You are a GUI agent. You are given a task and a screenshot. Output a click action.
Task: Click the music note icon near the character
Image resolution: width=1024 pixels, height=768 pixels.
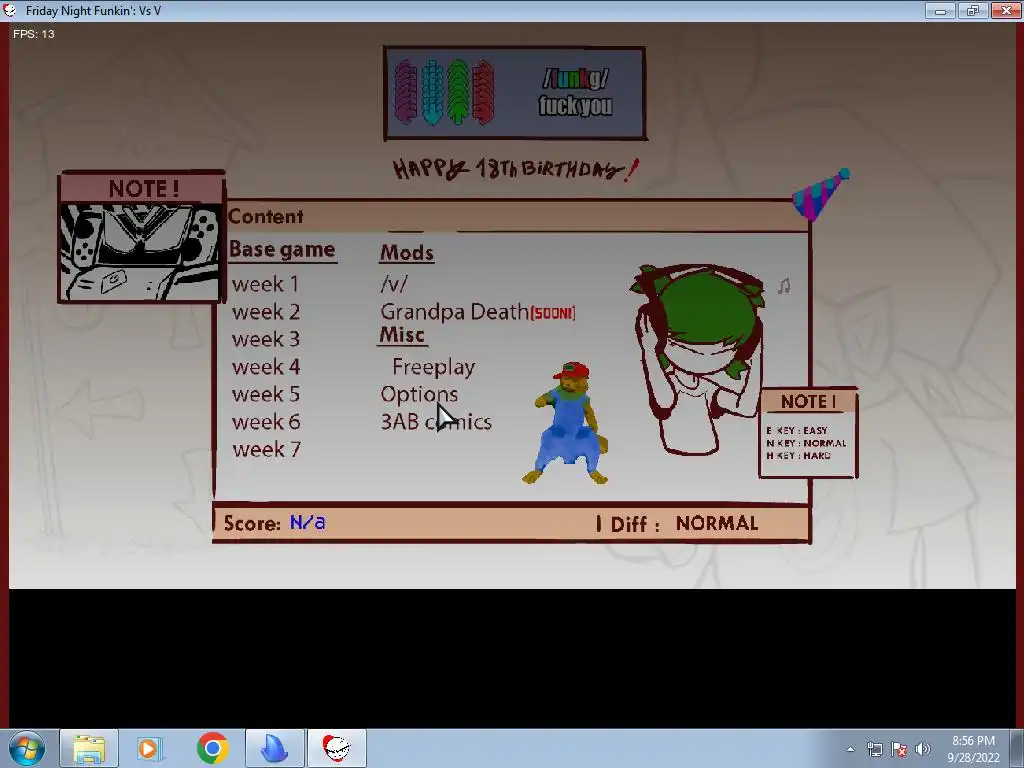pyautogui.click(x=784, y=285)
